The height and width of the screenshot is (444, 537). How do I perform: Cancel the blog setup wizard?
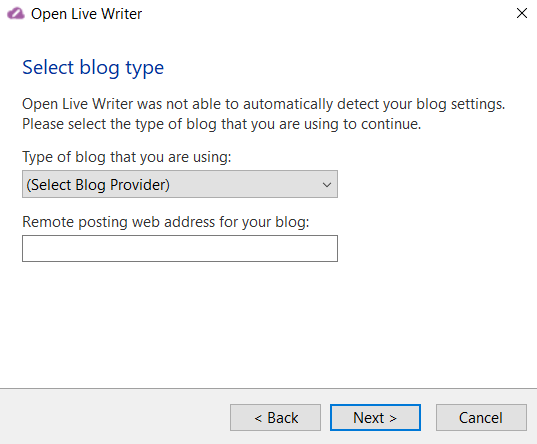[481, 417]
